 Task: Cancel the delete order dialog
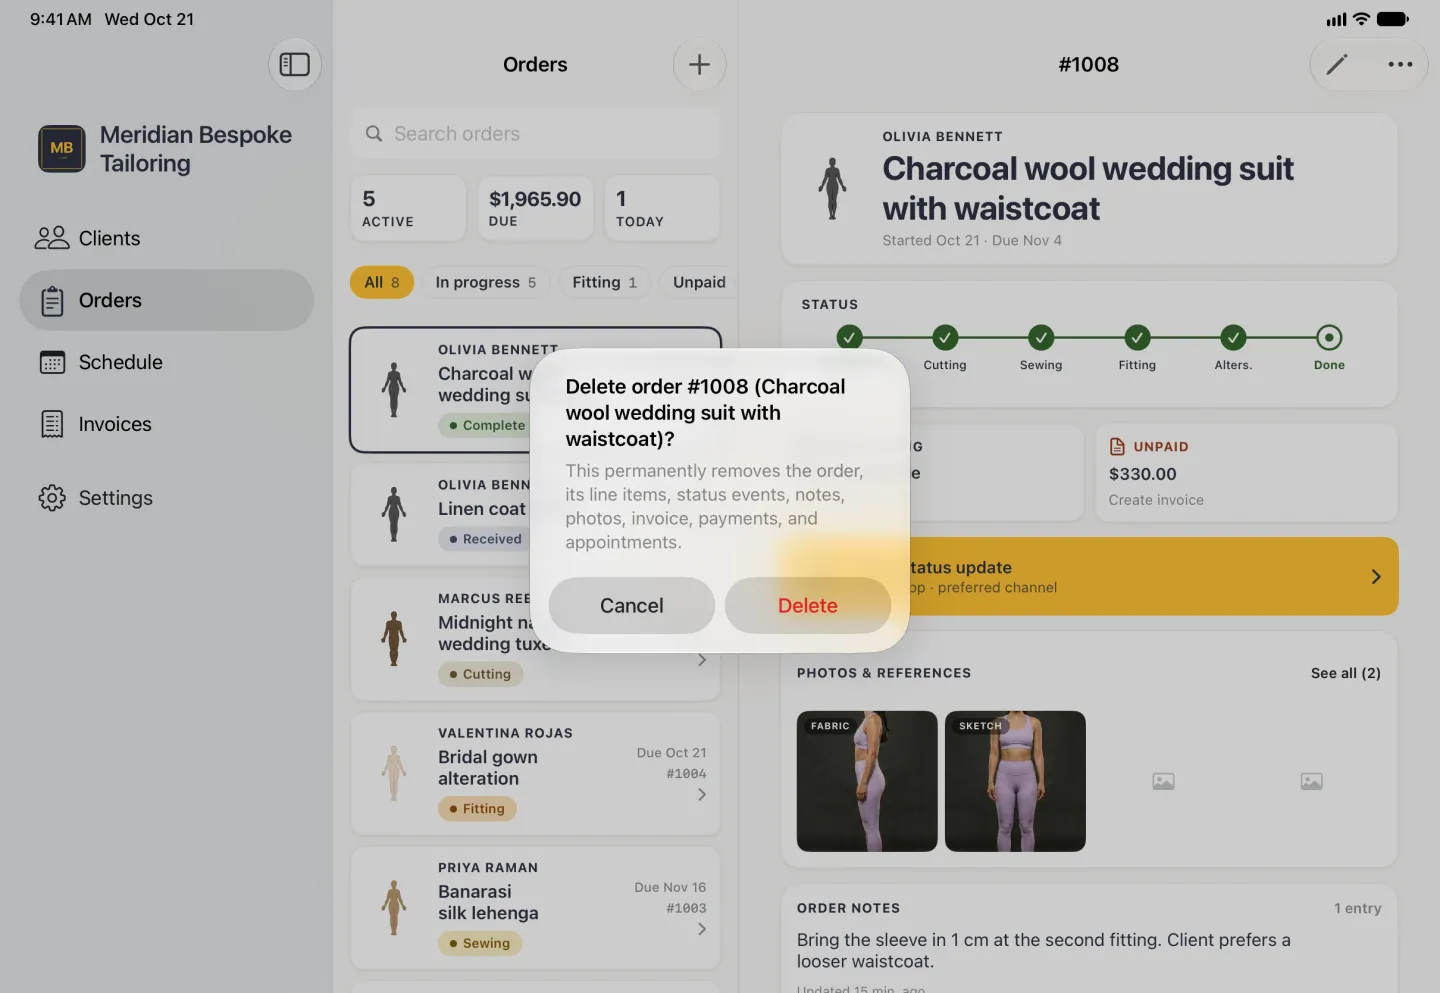click(632, 605)
